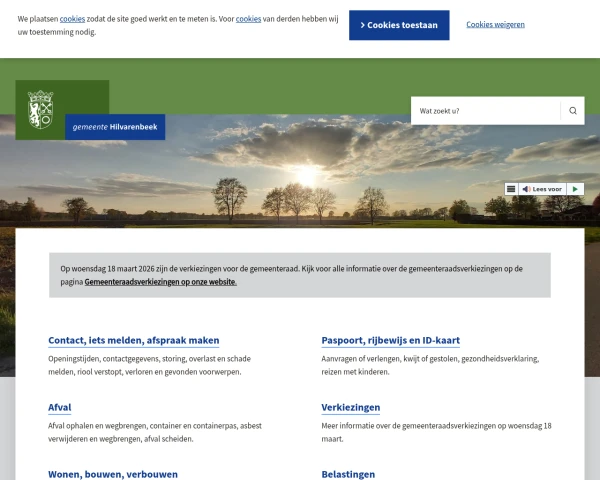Open the 'cookies van derden' link

[248, 19]
